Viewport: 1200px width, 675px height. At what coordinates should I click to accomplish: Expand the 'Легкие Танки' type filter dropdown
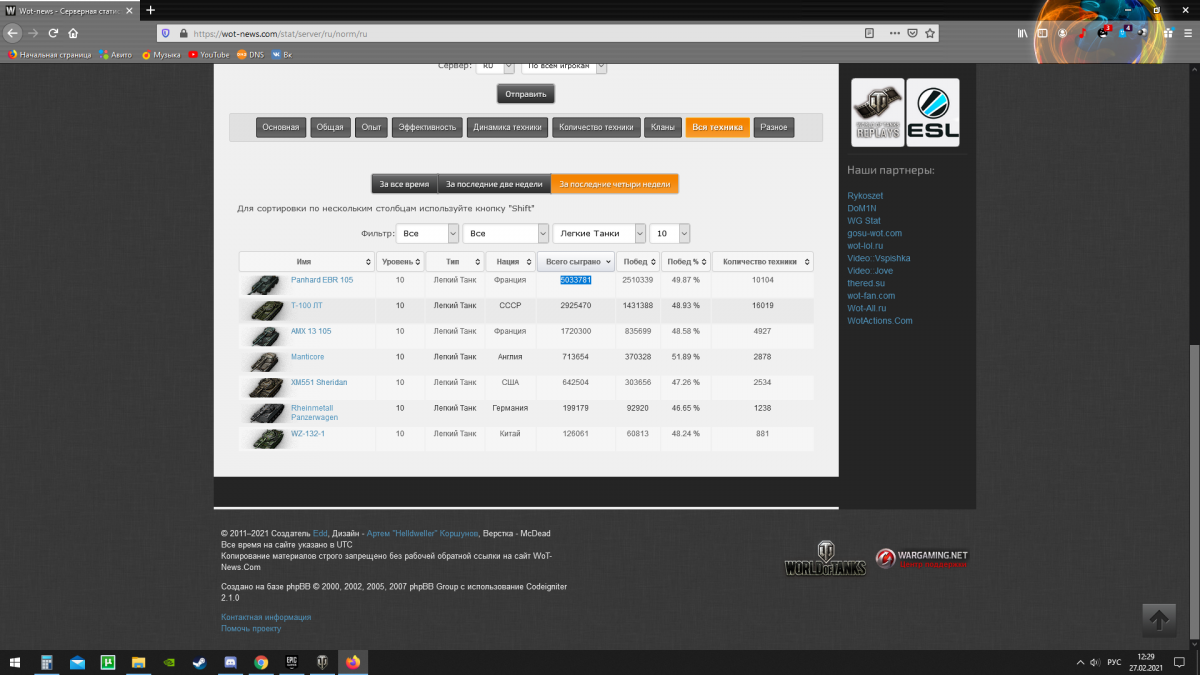click(599, 233)
